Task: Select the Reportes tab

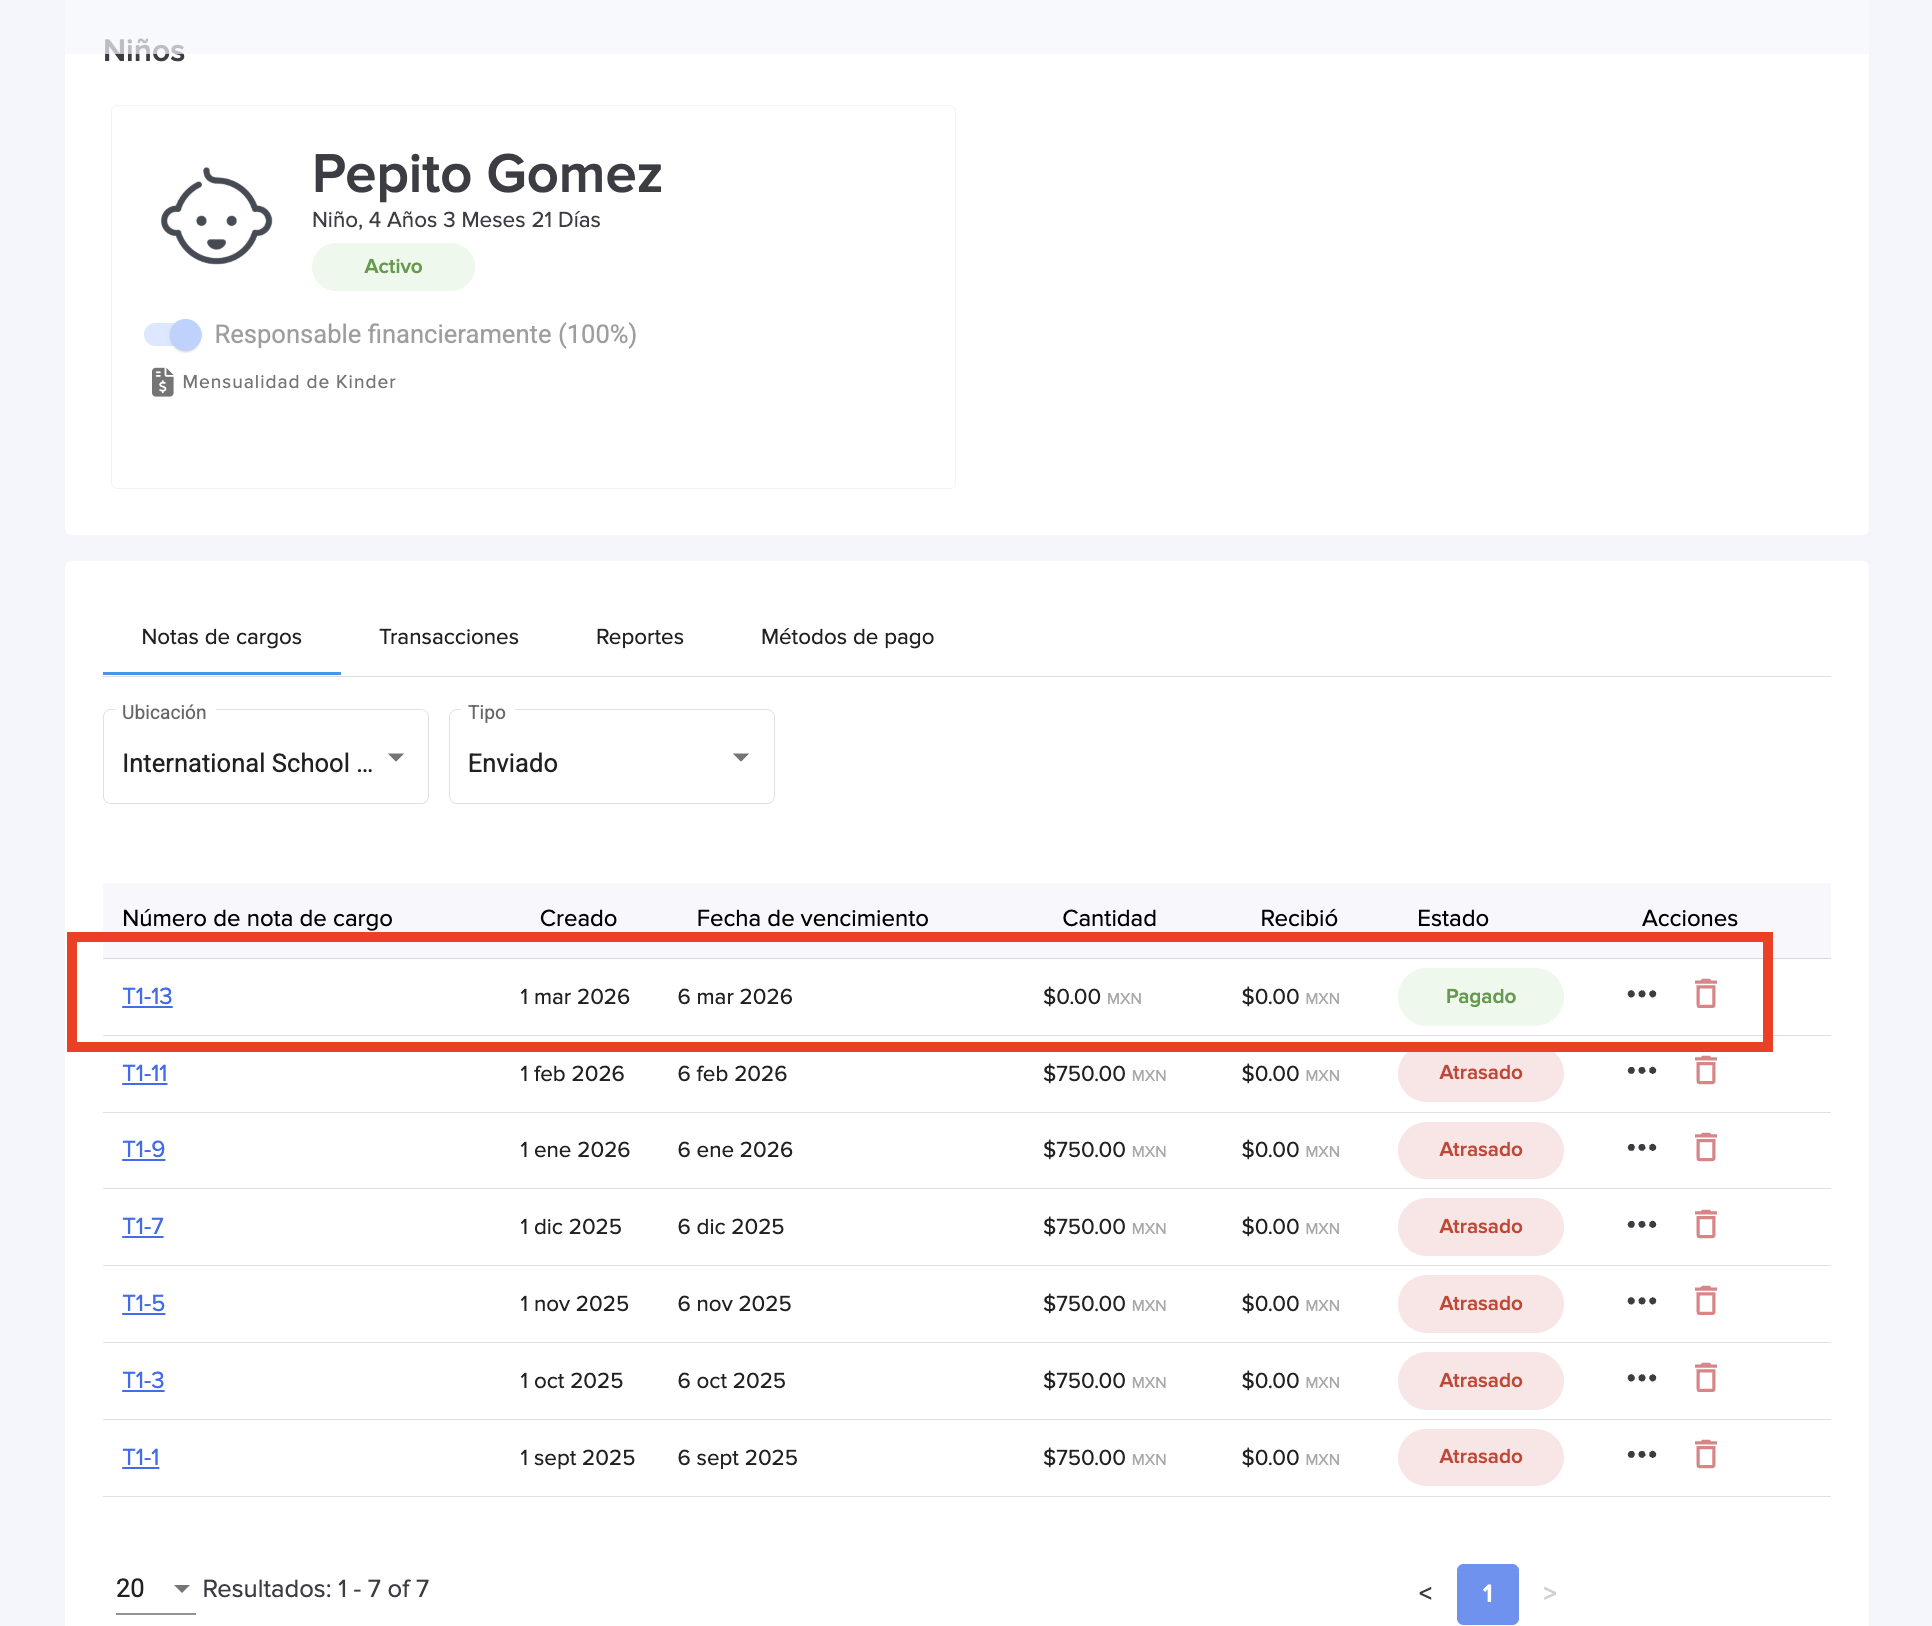Action: pyautogui.click(x=639, y=637)
